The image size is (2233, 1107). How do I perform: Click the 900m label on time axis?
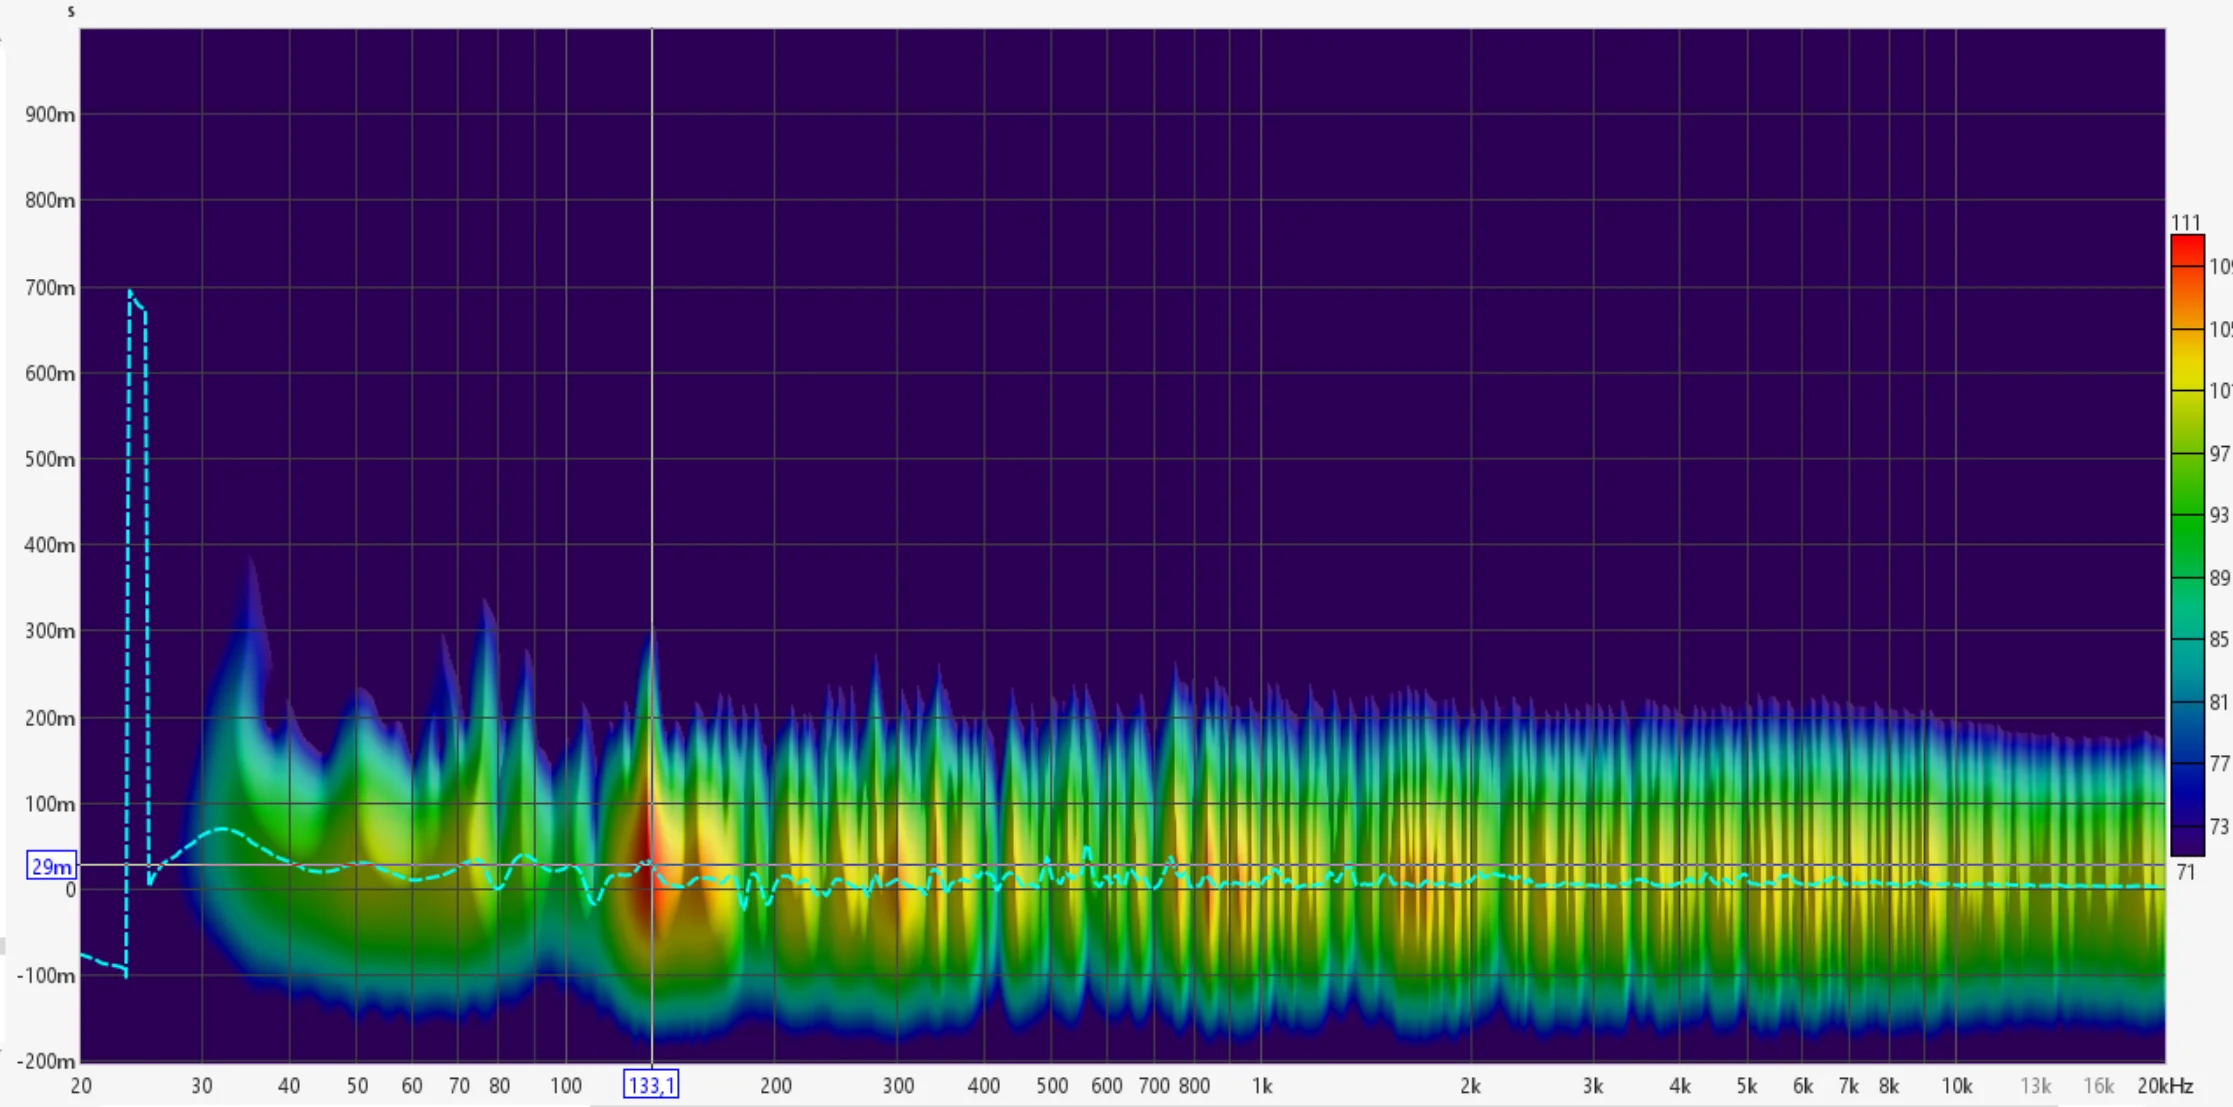point(50,115)
